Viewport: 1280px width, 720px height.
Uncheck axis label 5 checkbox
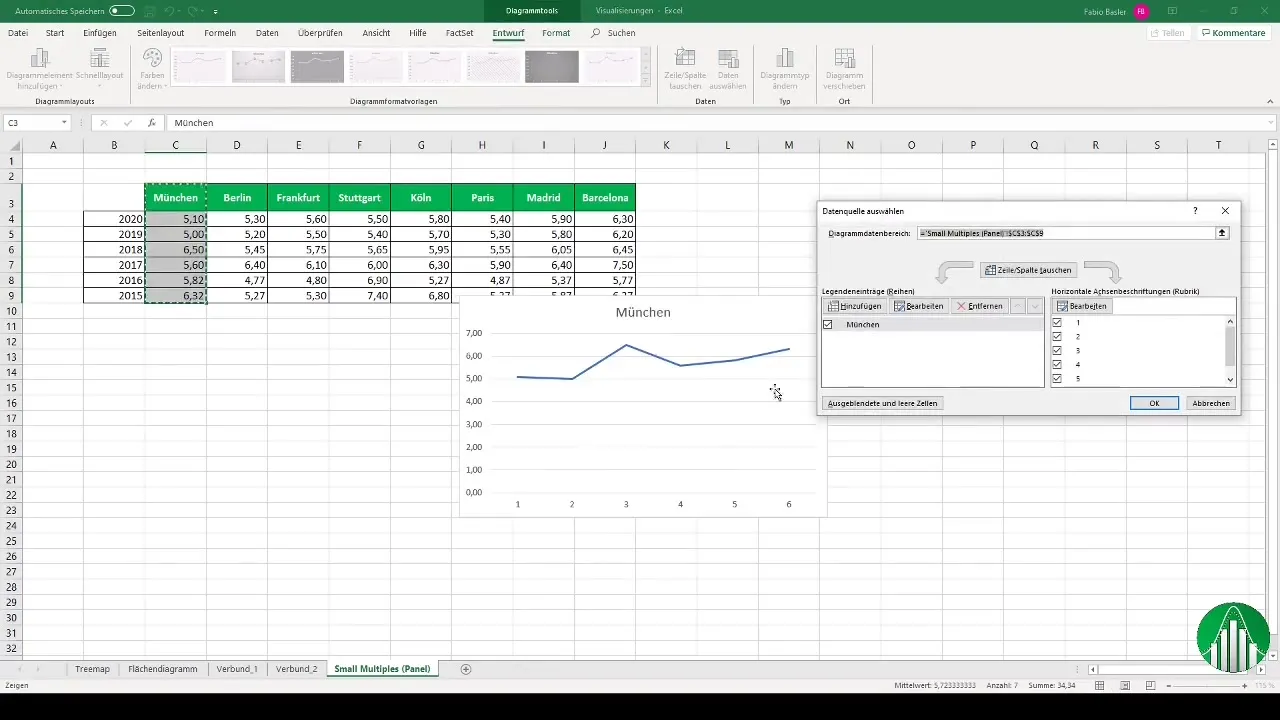1058,379
